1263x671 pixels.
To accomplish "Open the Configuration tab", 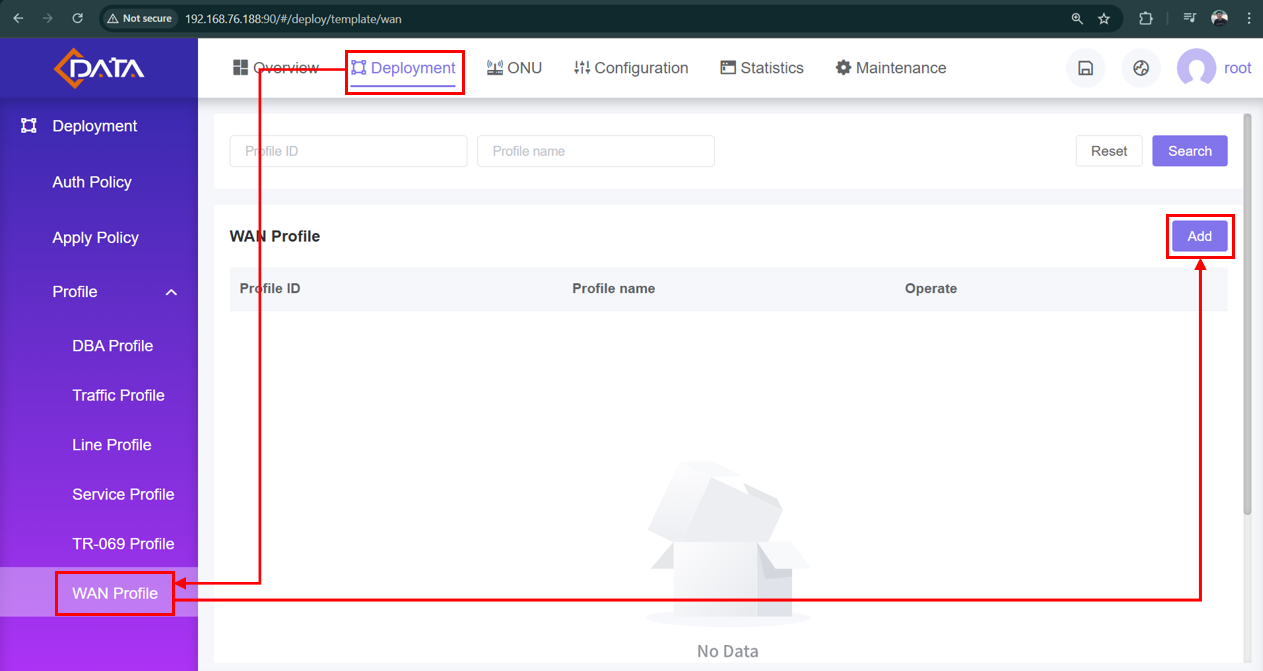I will pyautogui.click(x=631, y=68).
